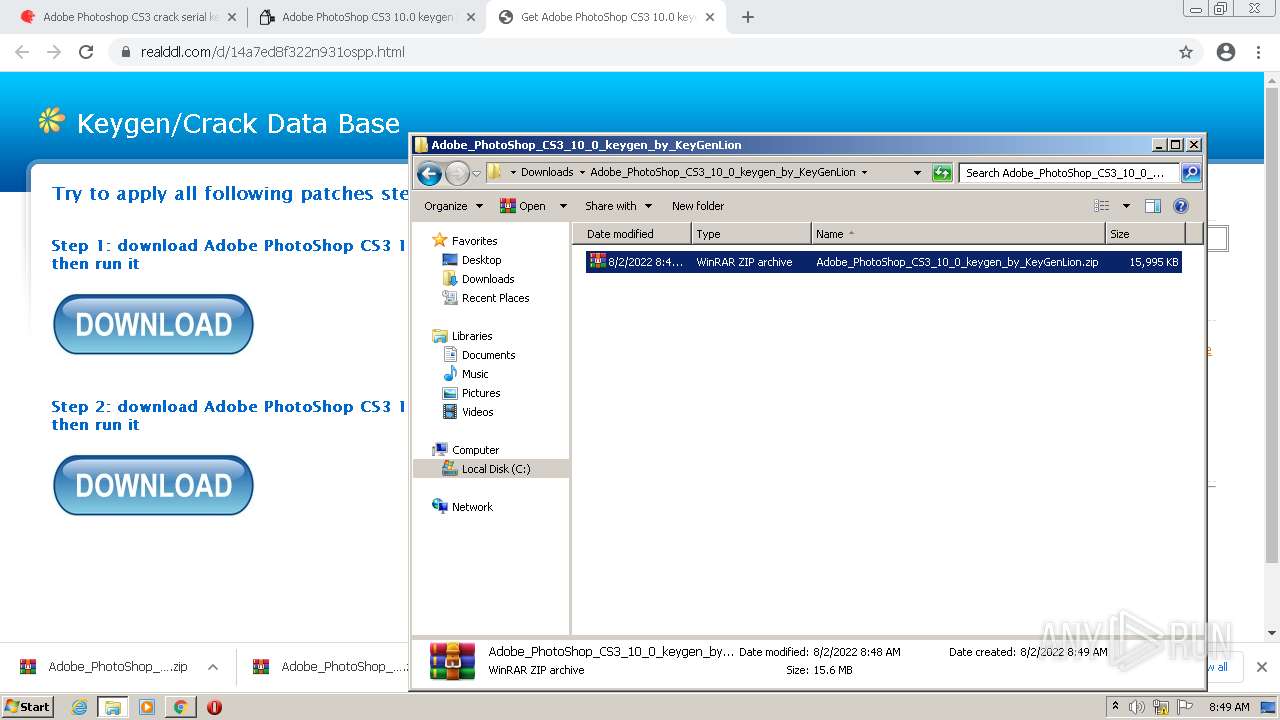This screenshot has height=720, width=1280.
Task: Click the change view icon in Explorer
Action: pos(1102,206)
